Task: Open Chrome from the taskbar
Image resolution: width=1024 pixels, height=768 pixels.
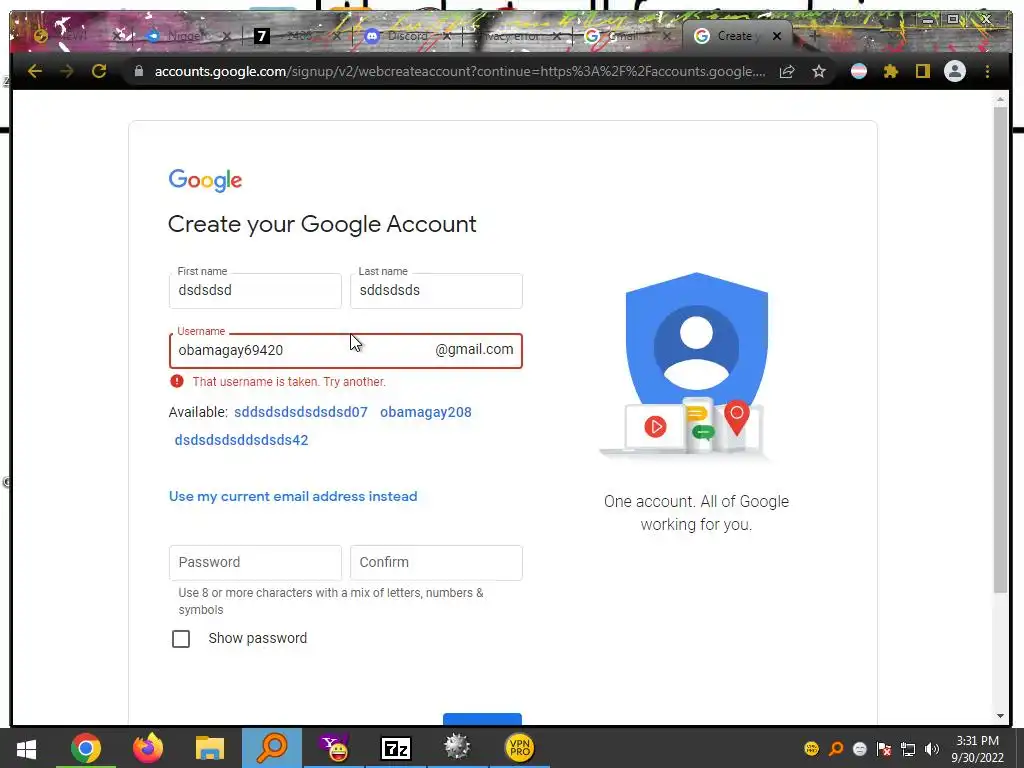Action: 86,748
